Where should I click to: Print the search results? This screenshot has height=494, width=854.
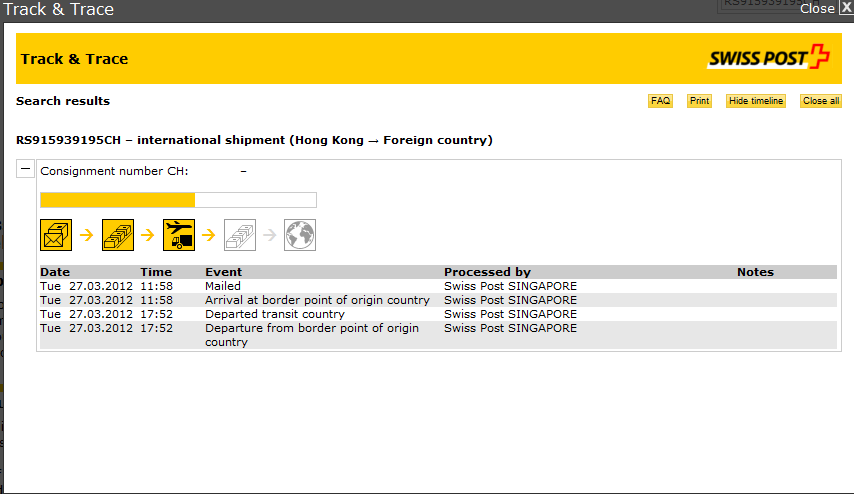click(x=699, y=101)
